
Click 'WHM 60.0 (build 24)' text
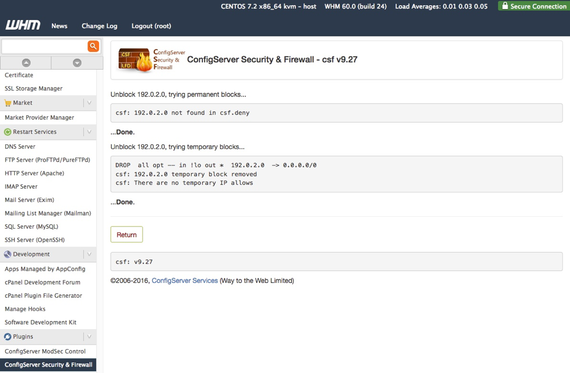(x=355, y=6)
